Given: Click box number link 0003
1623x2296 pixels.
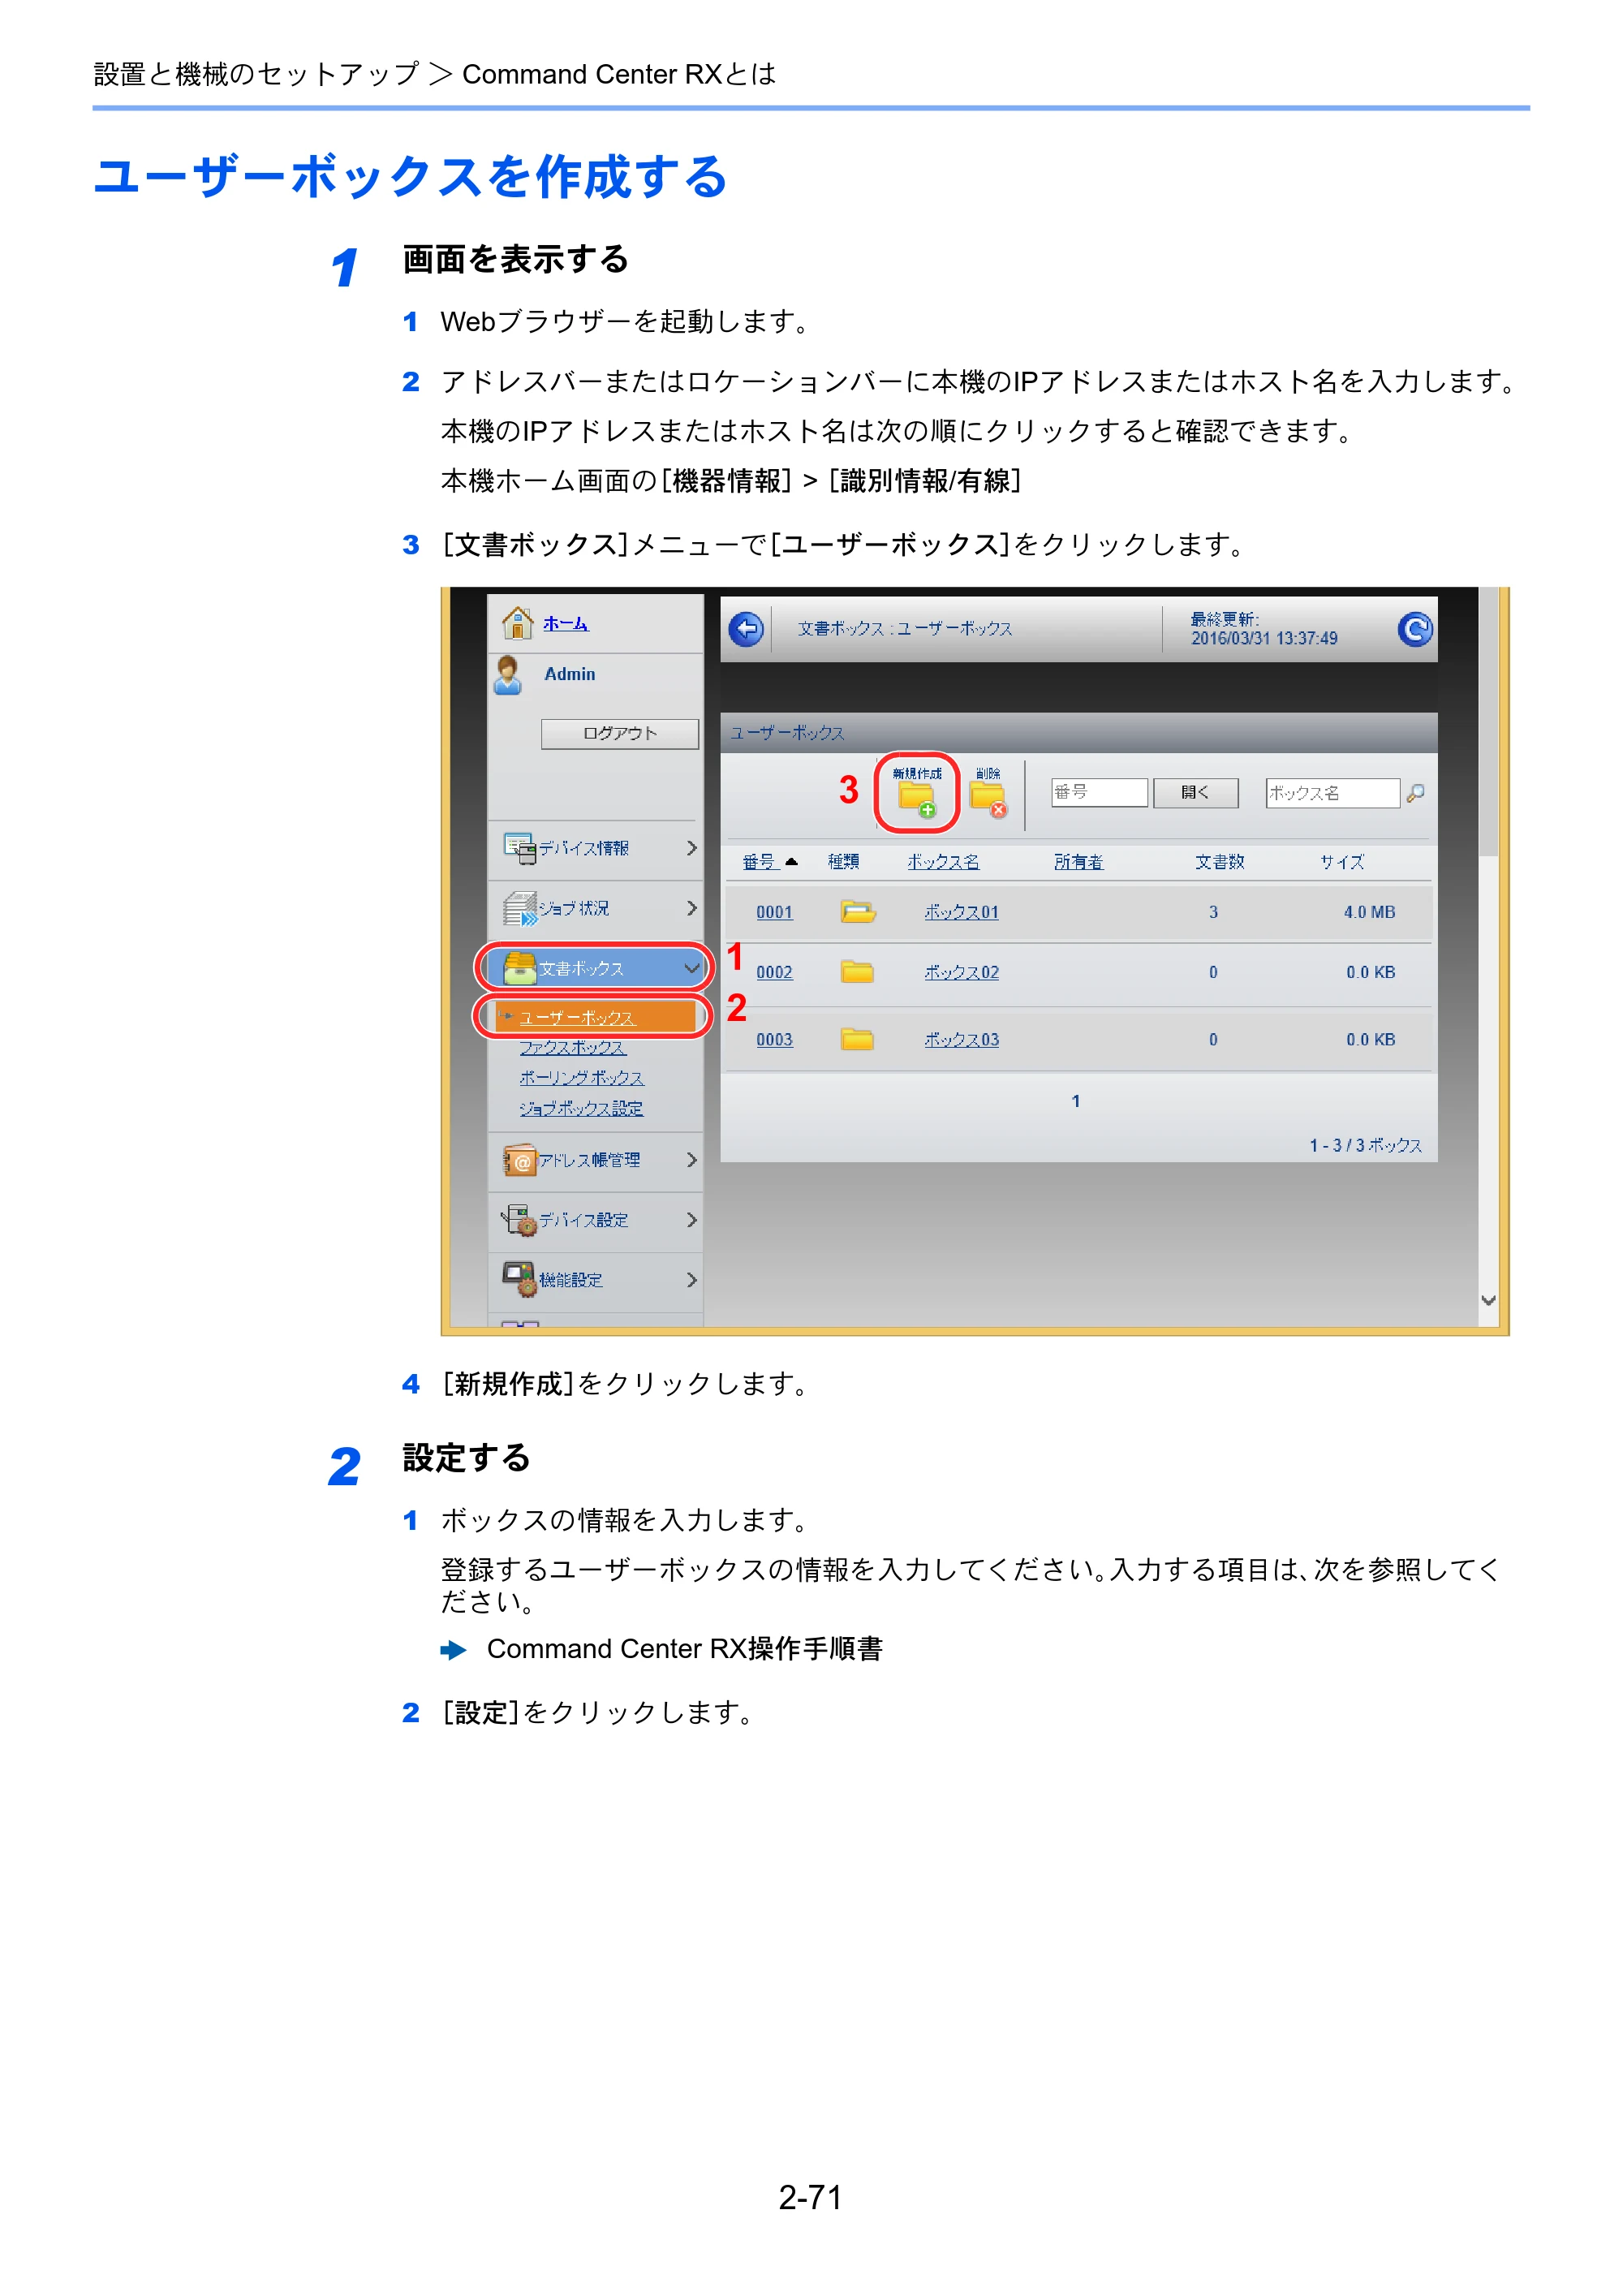Looking at the screenshot, I should tap(774, 1040).
